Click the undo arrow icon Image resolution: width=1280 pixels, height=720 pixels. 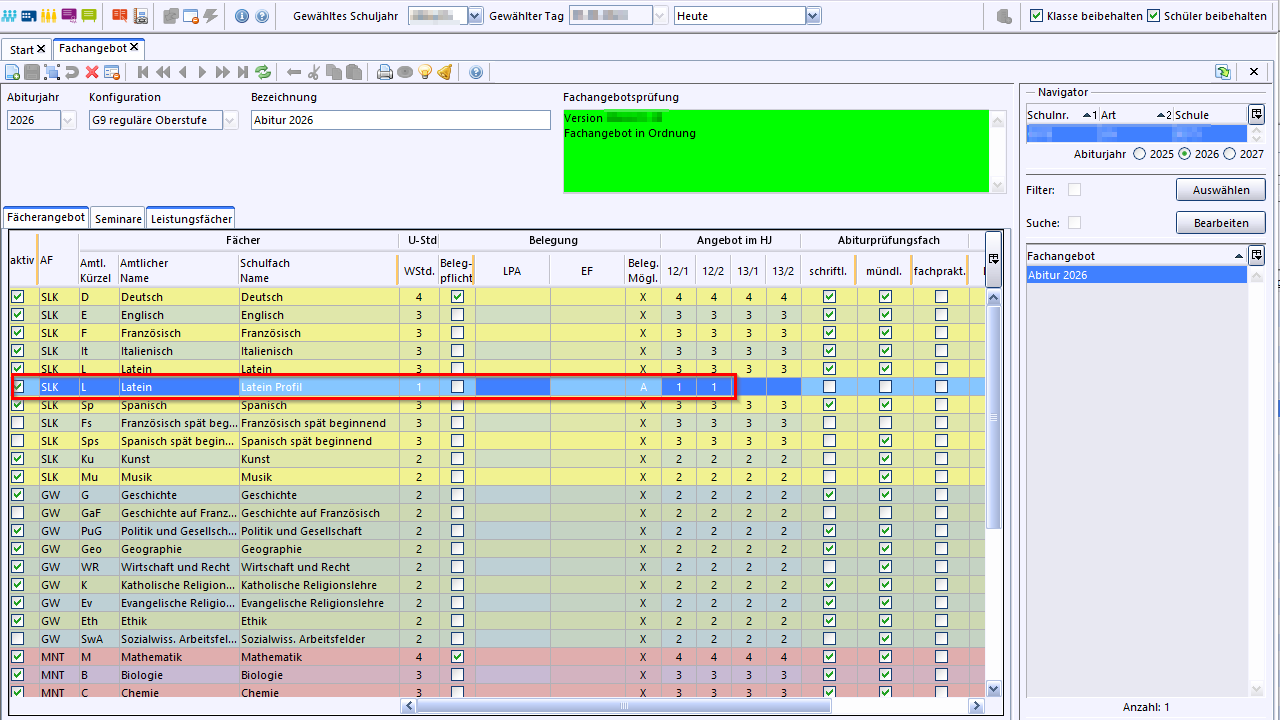72,72
